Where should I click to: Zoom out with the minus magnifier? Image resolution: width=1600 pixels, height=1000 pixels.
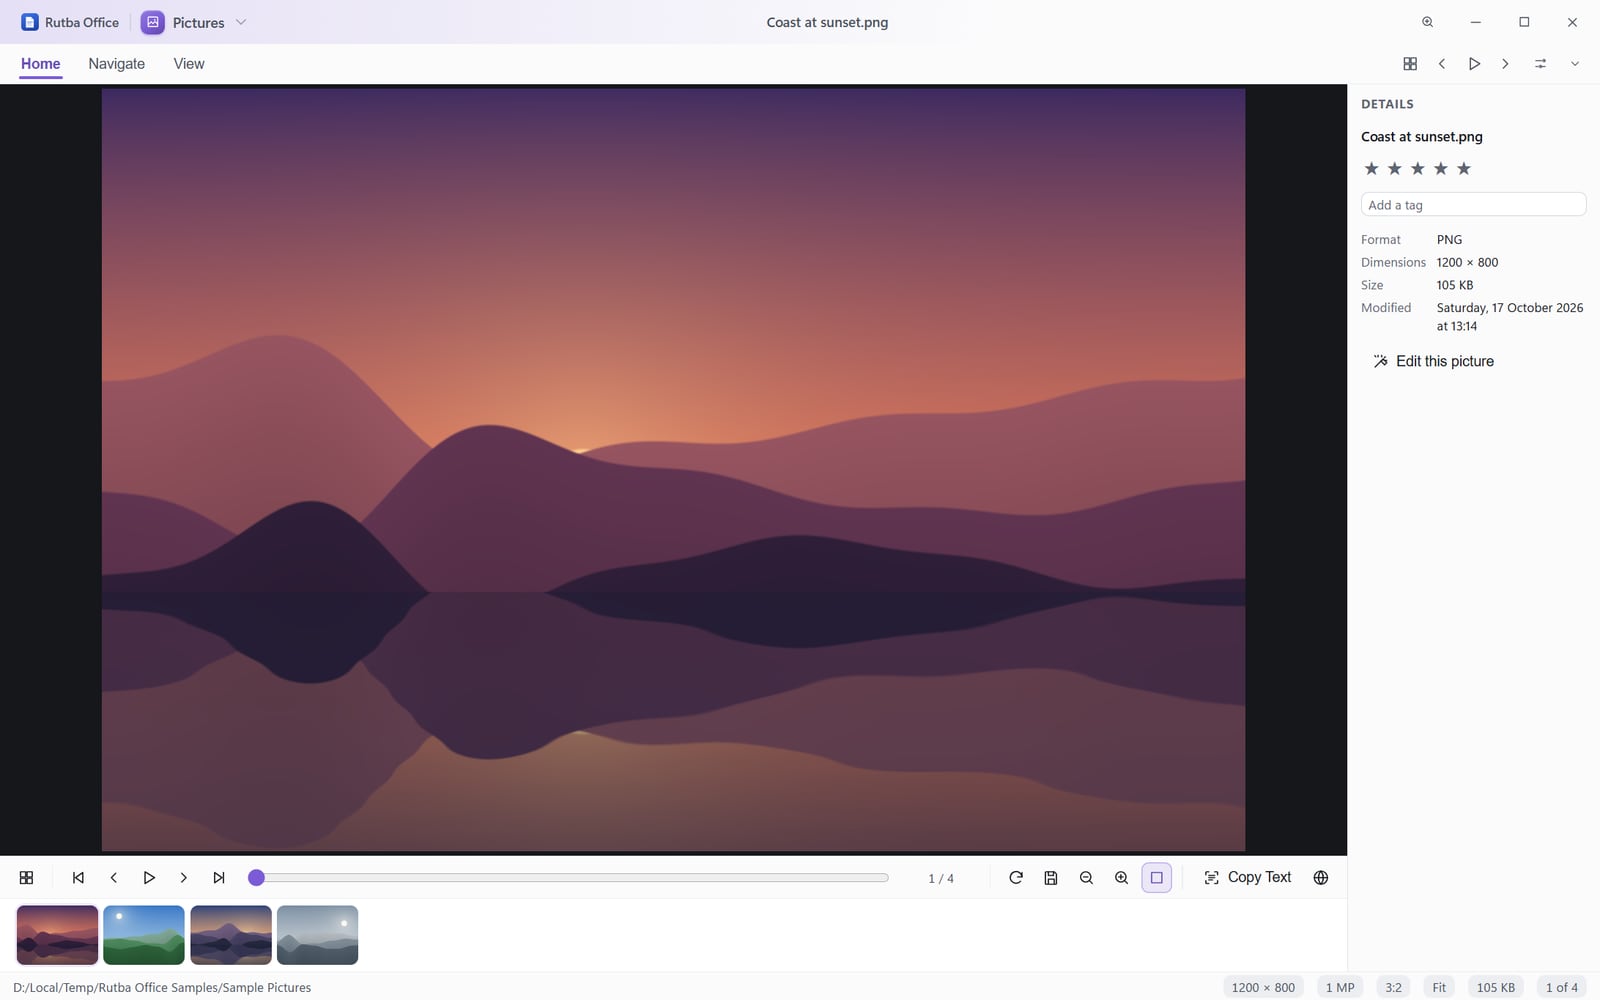(x=1086, y=878)
